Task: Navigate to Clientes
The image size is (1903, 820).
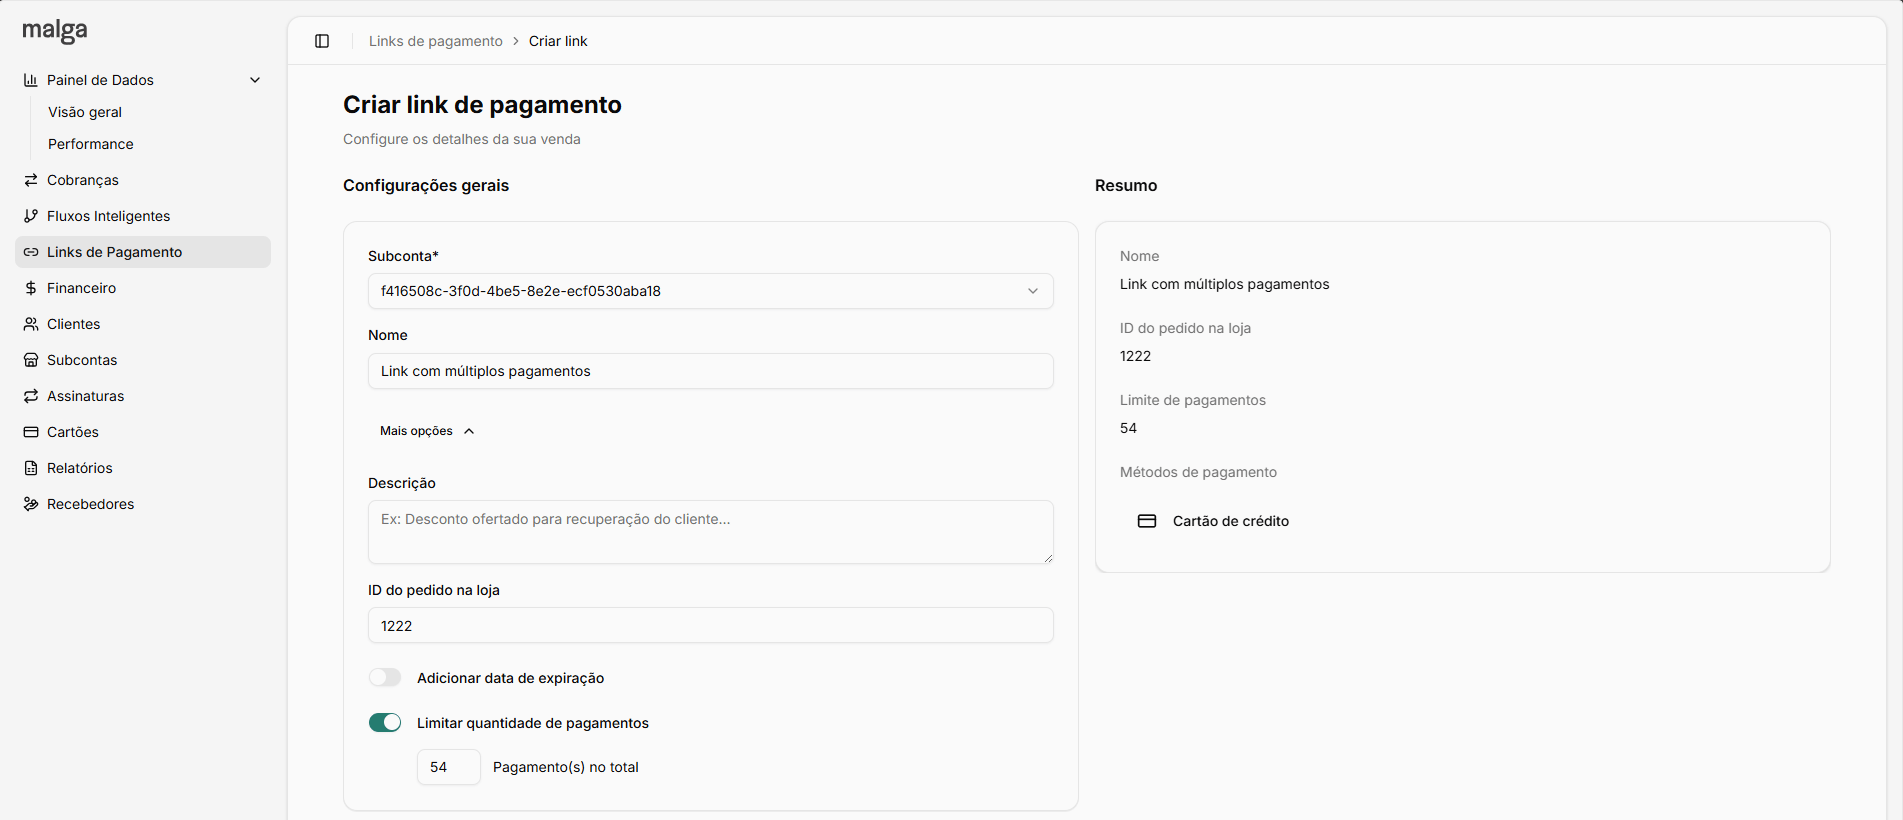Action: (x=143, y=324)
